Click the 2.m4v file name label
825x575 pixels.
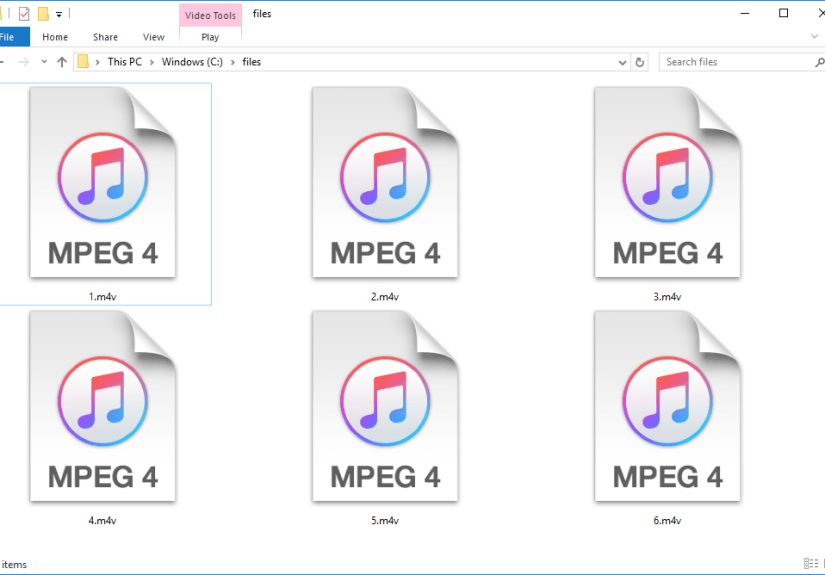coord(385,297)
